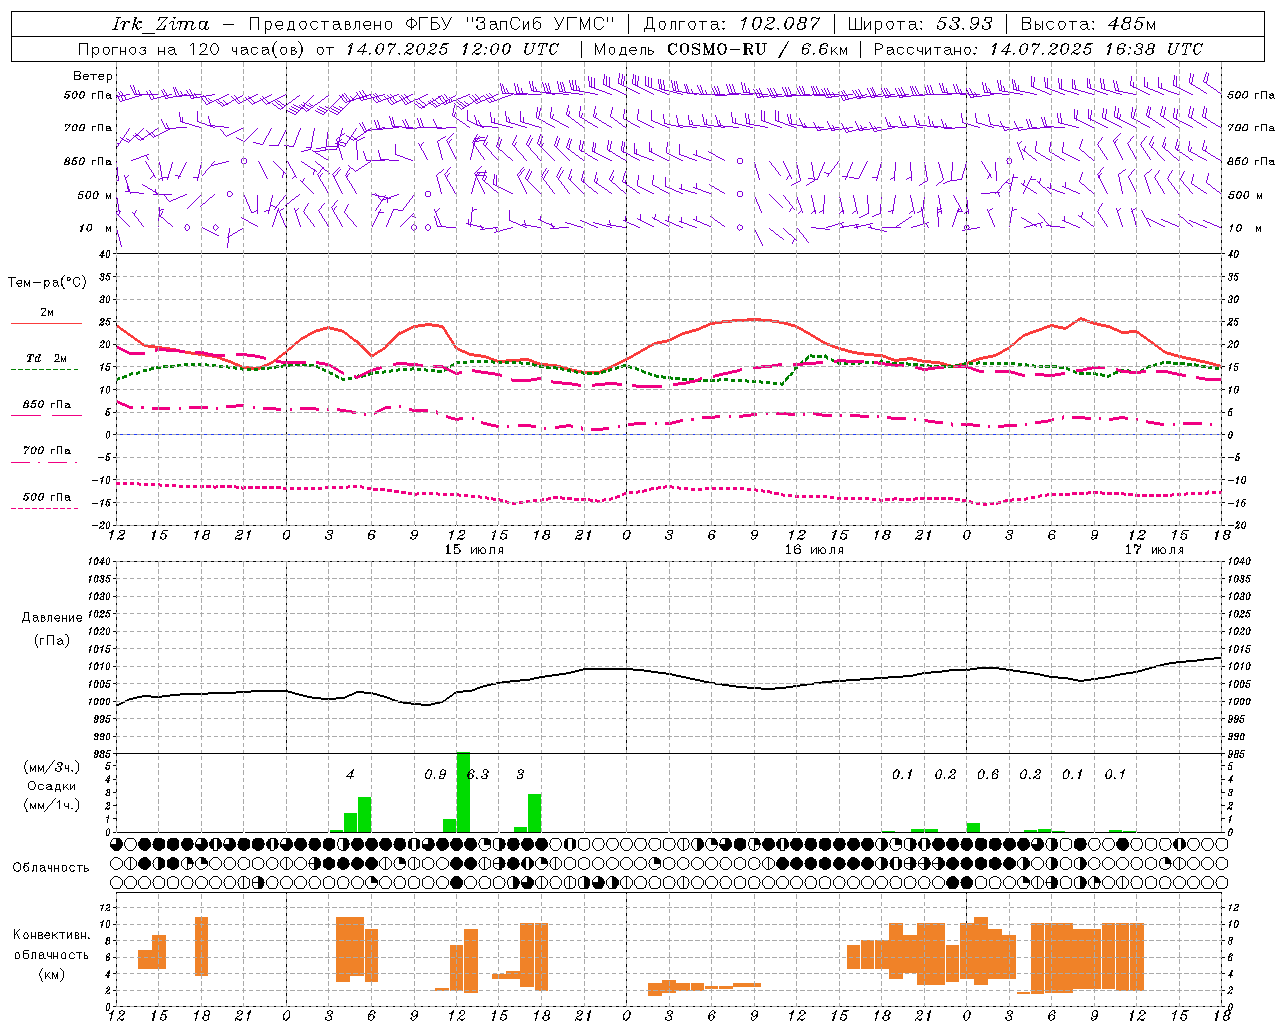This screenshot has height=1024, width=1280.
Task: Click the Рассчитано: 14.07.2025 16:38 UTC timestamp
Action: (1038, 49)
